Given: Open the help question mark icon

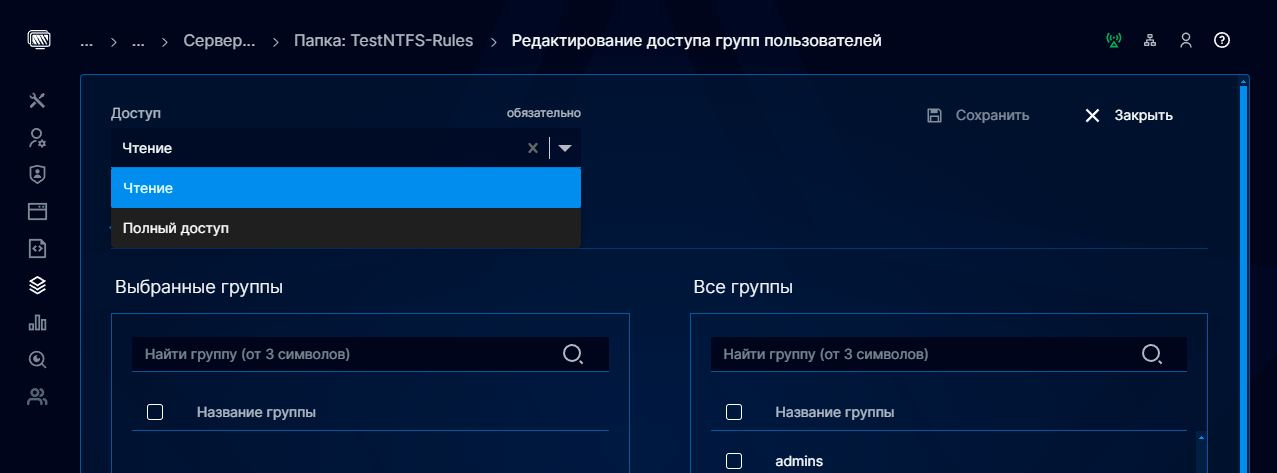Looking at the screenshot, I should (1222, 41).
